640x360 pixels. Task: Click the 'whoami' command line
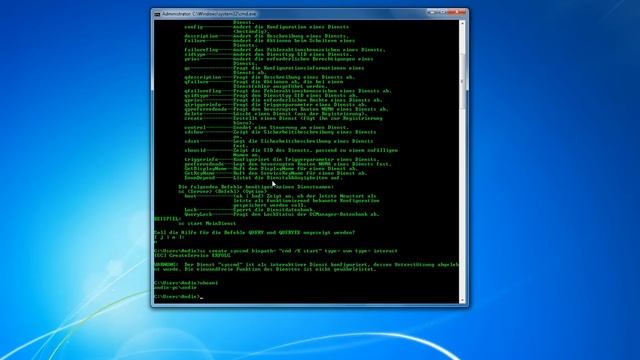(186, 283)
